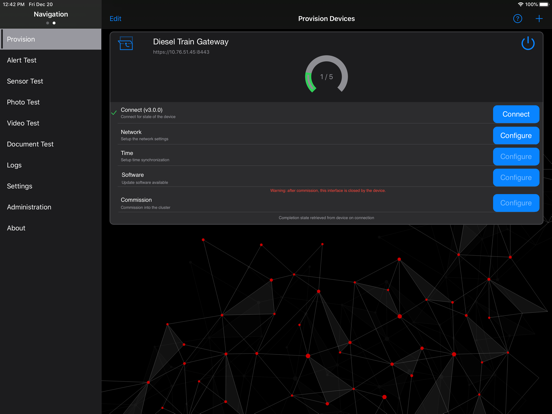Tap the power icon for Diesel Train Gateway
552x414 pixels.
pyautogui.click(x=528, y=44)
